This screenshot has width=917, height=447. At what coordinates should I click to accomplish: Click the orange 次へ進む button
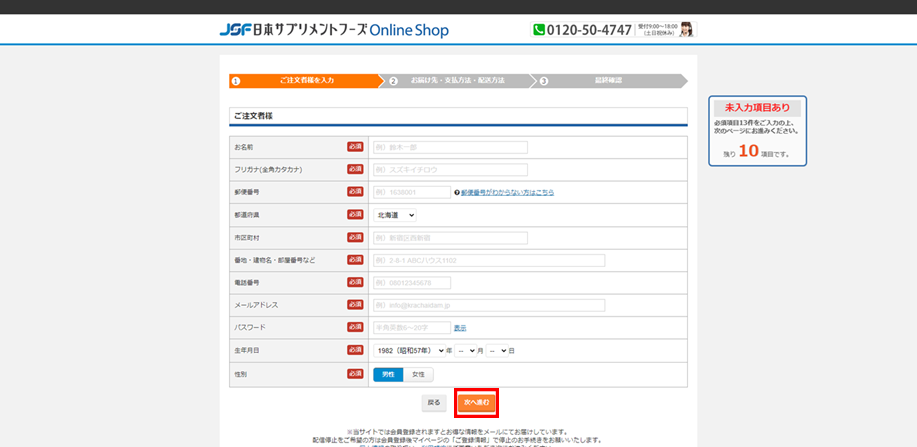click(477, 403)
